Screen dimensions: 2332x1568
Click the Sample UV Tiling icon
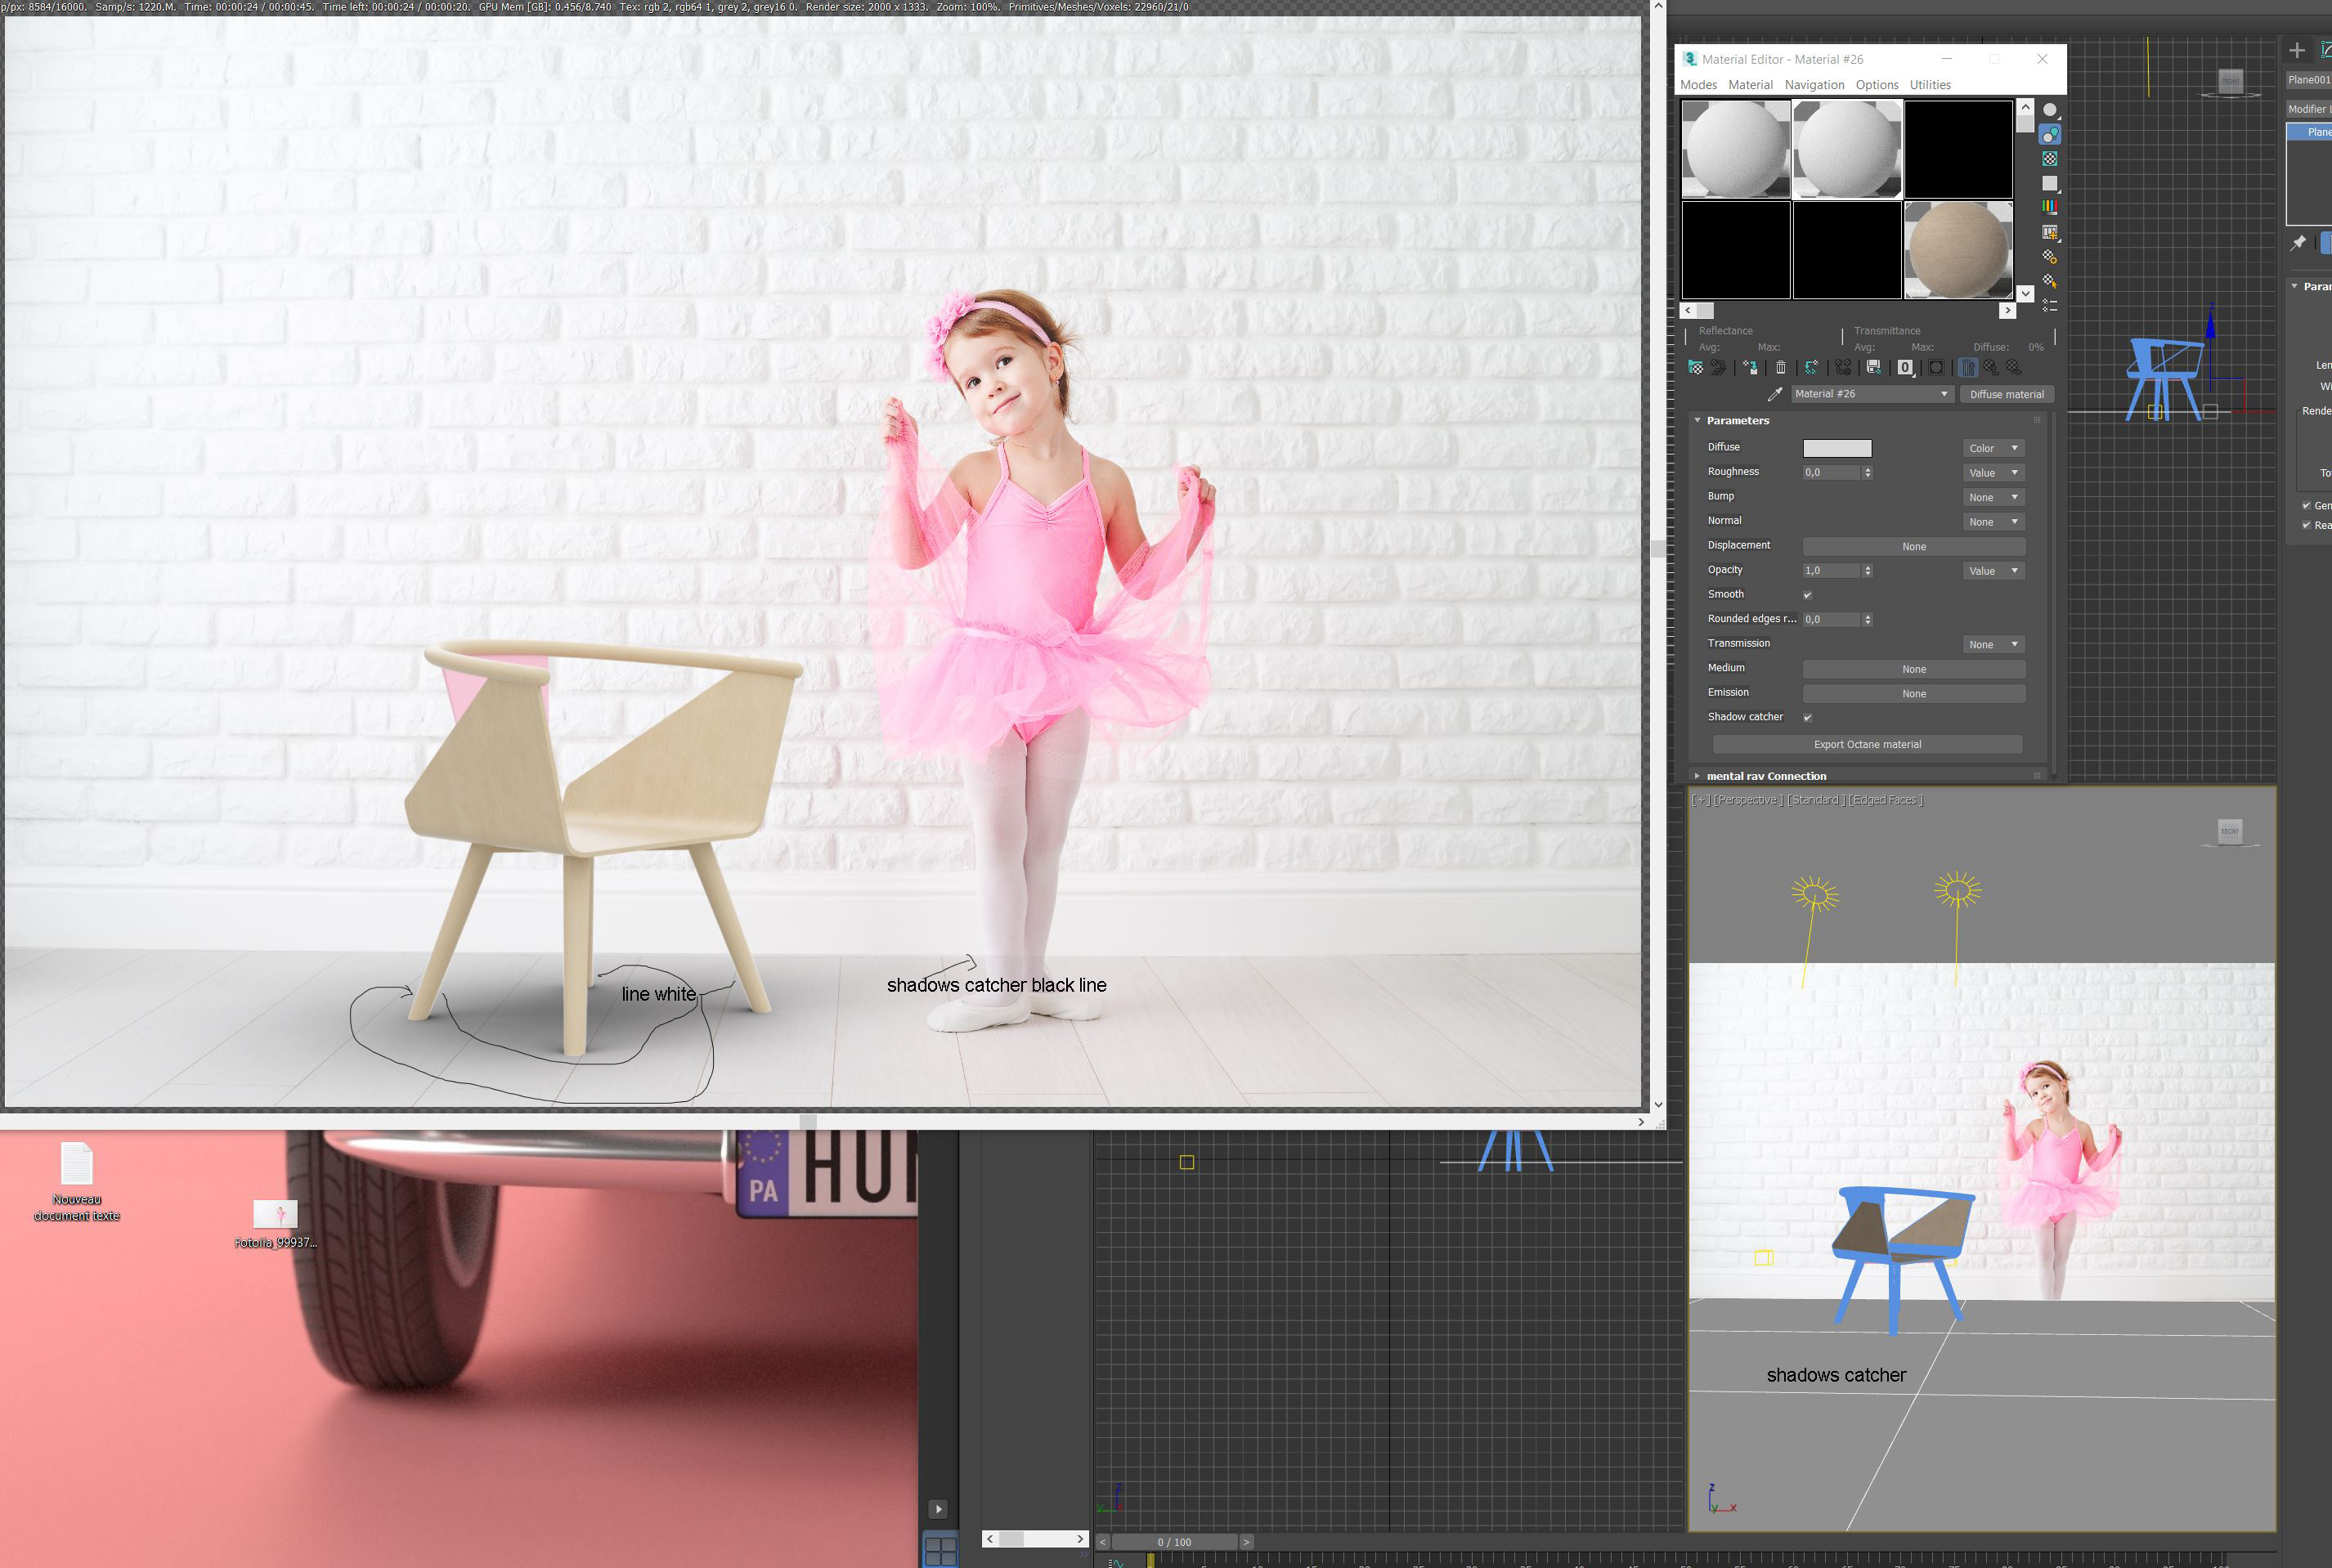coord(2050,183)
